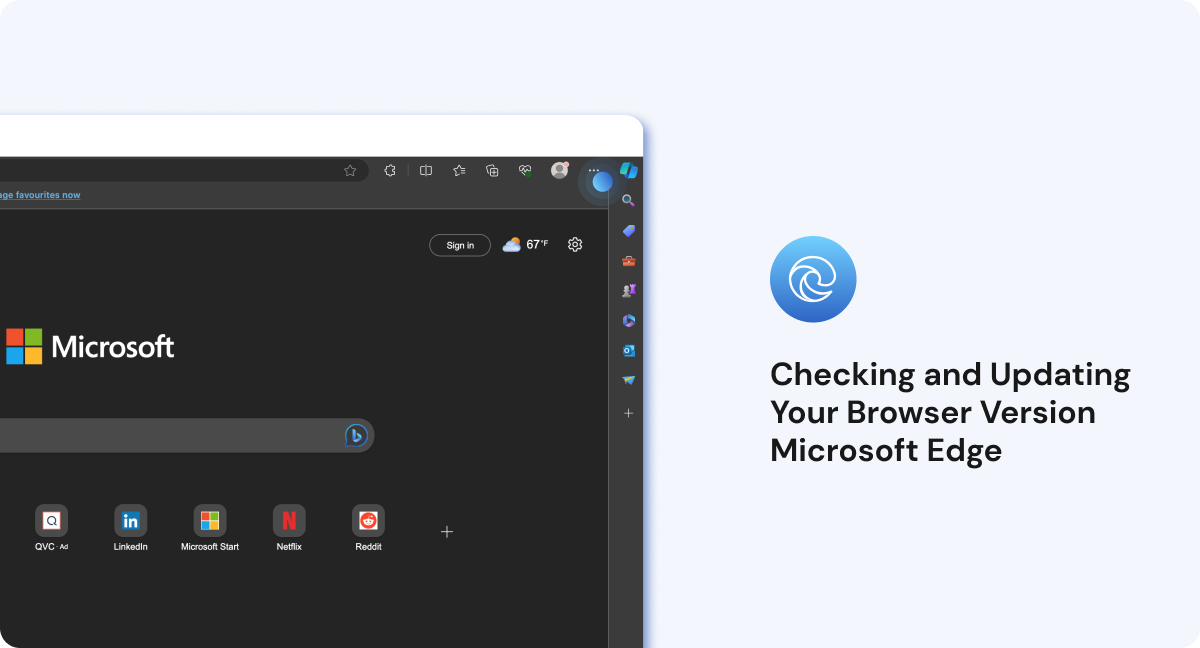
Task: Open the QVC quick link tile
Action: [52, 528]
